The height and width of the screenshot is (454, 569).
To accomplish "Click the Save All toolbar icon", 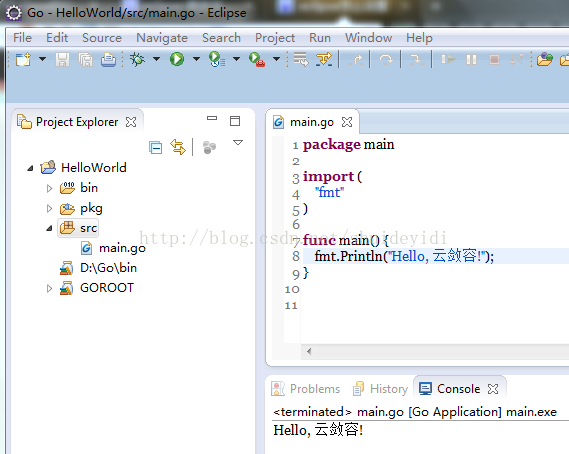I will click(85, 59).
